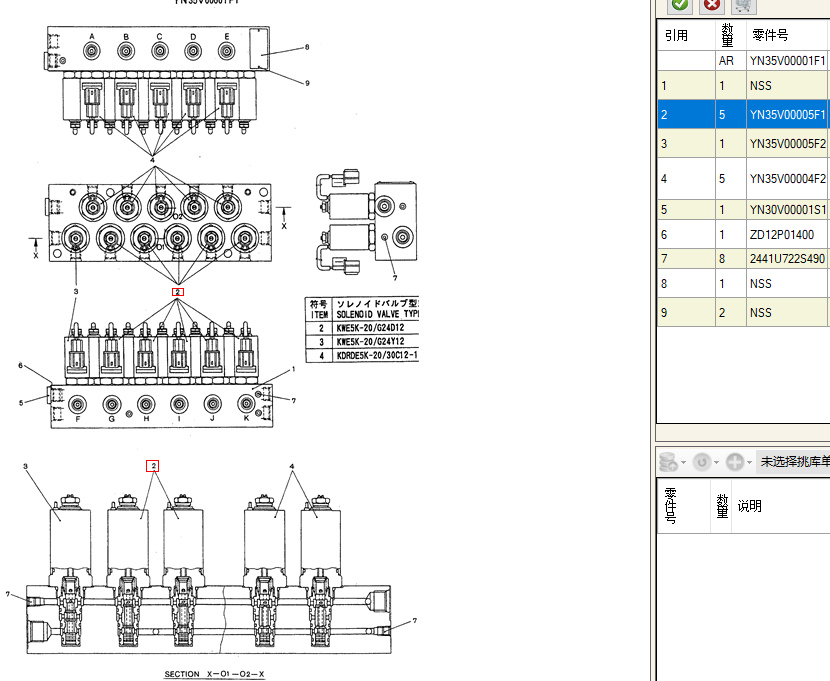Click quantity 8 in the 2441U722S490 row
This screenshot has width=830, height=681.
point(730,259)
